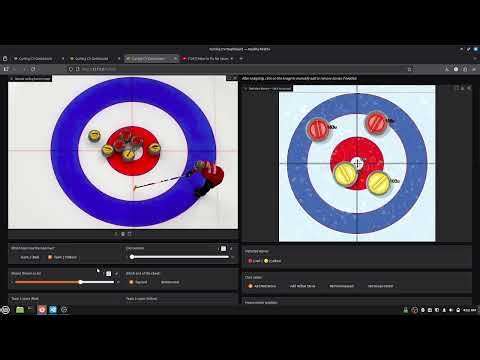Click the upload icon below the left rink image

116,234
